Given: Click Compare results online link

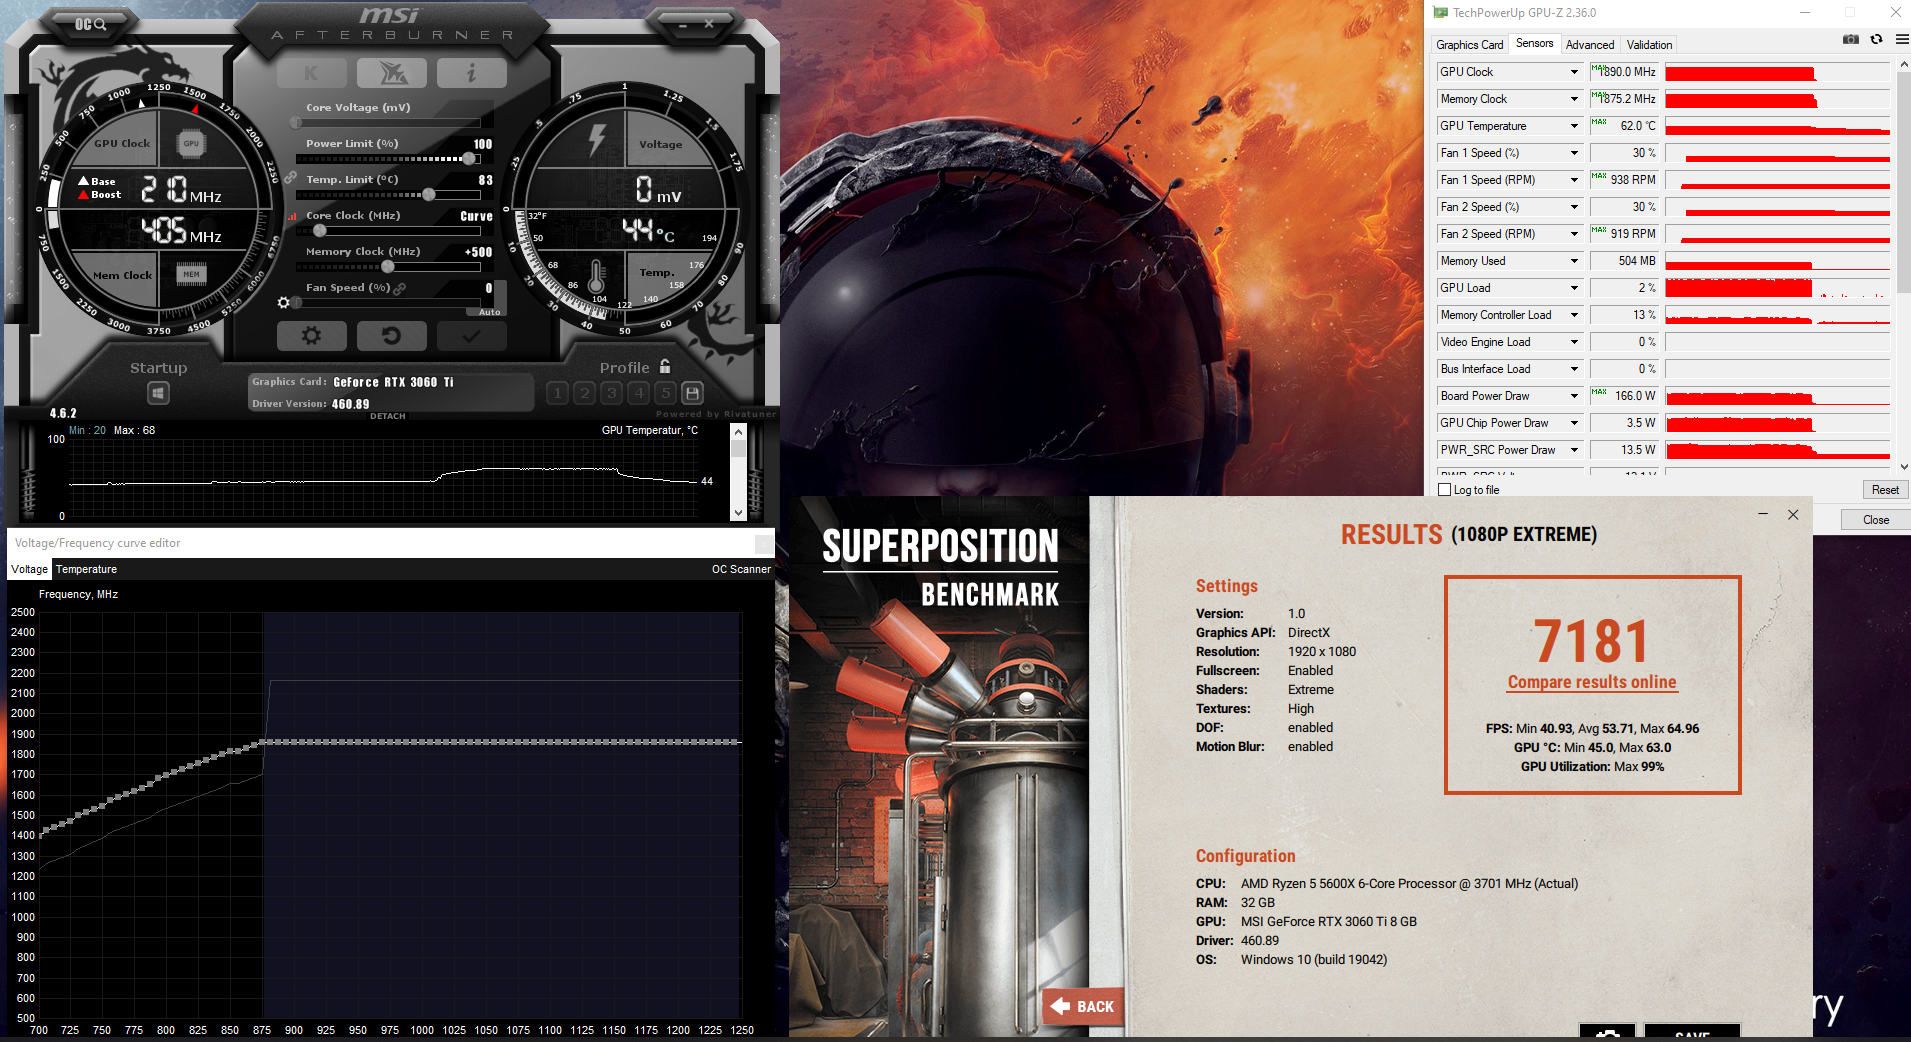Looking at the screenshot, I should (1592, 682).
